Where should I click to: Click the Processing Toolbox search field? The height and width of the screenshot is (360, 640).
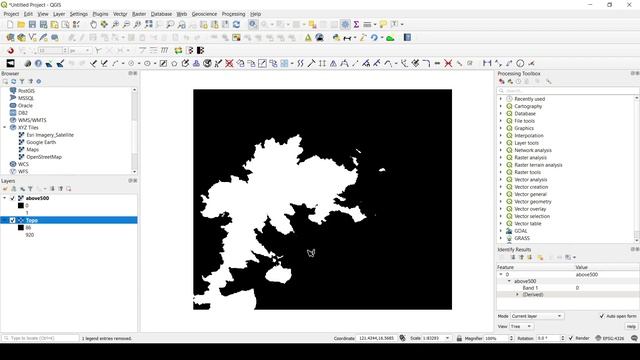click(x=568, y=91)
